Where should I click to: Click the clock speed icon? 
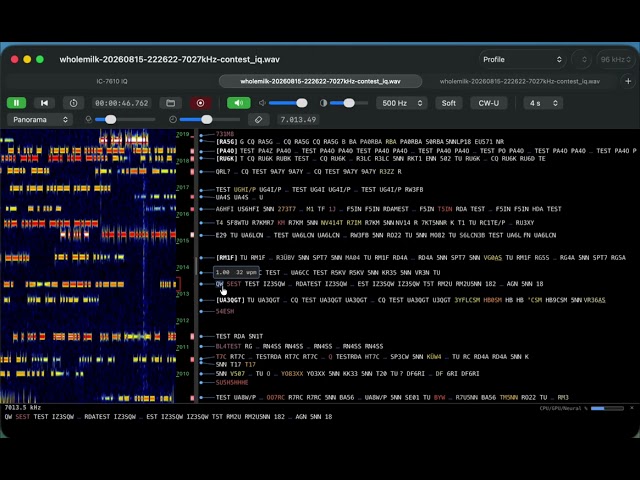point(173,120)
